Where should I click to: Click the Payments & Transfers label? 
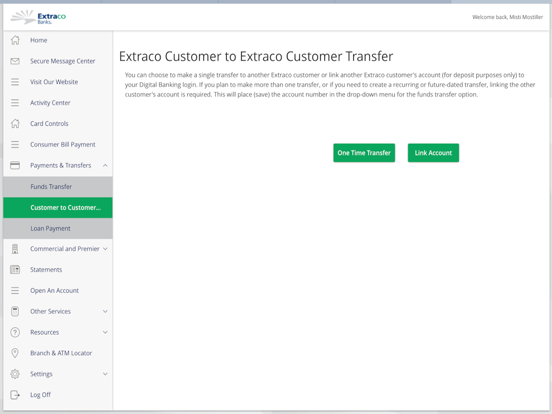click(x=61, y=165)
